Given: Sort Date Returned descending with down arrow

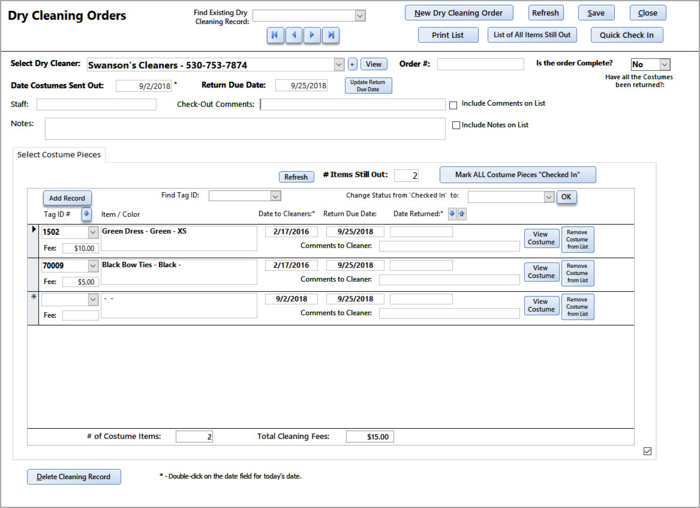Looking at the screenshot, I should click(x=452, y=214).
